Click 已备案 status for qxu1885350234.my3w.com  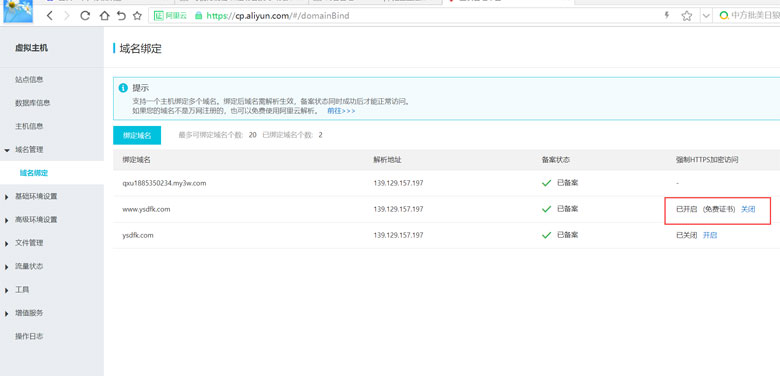(x=568, y=183)
